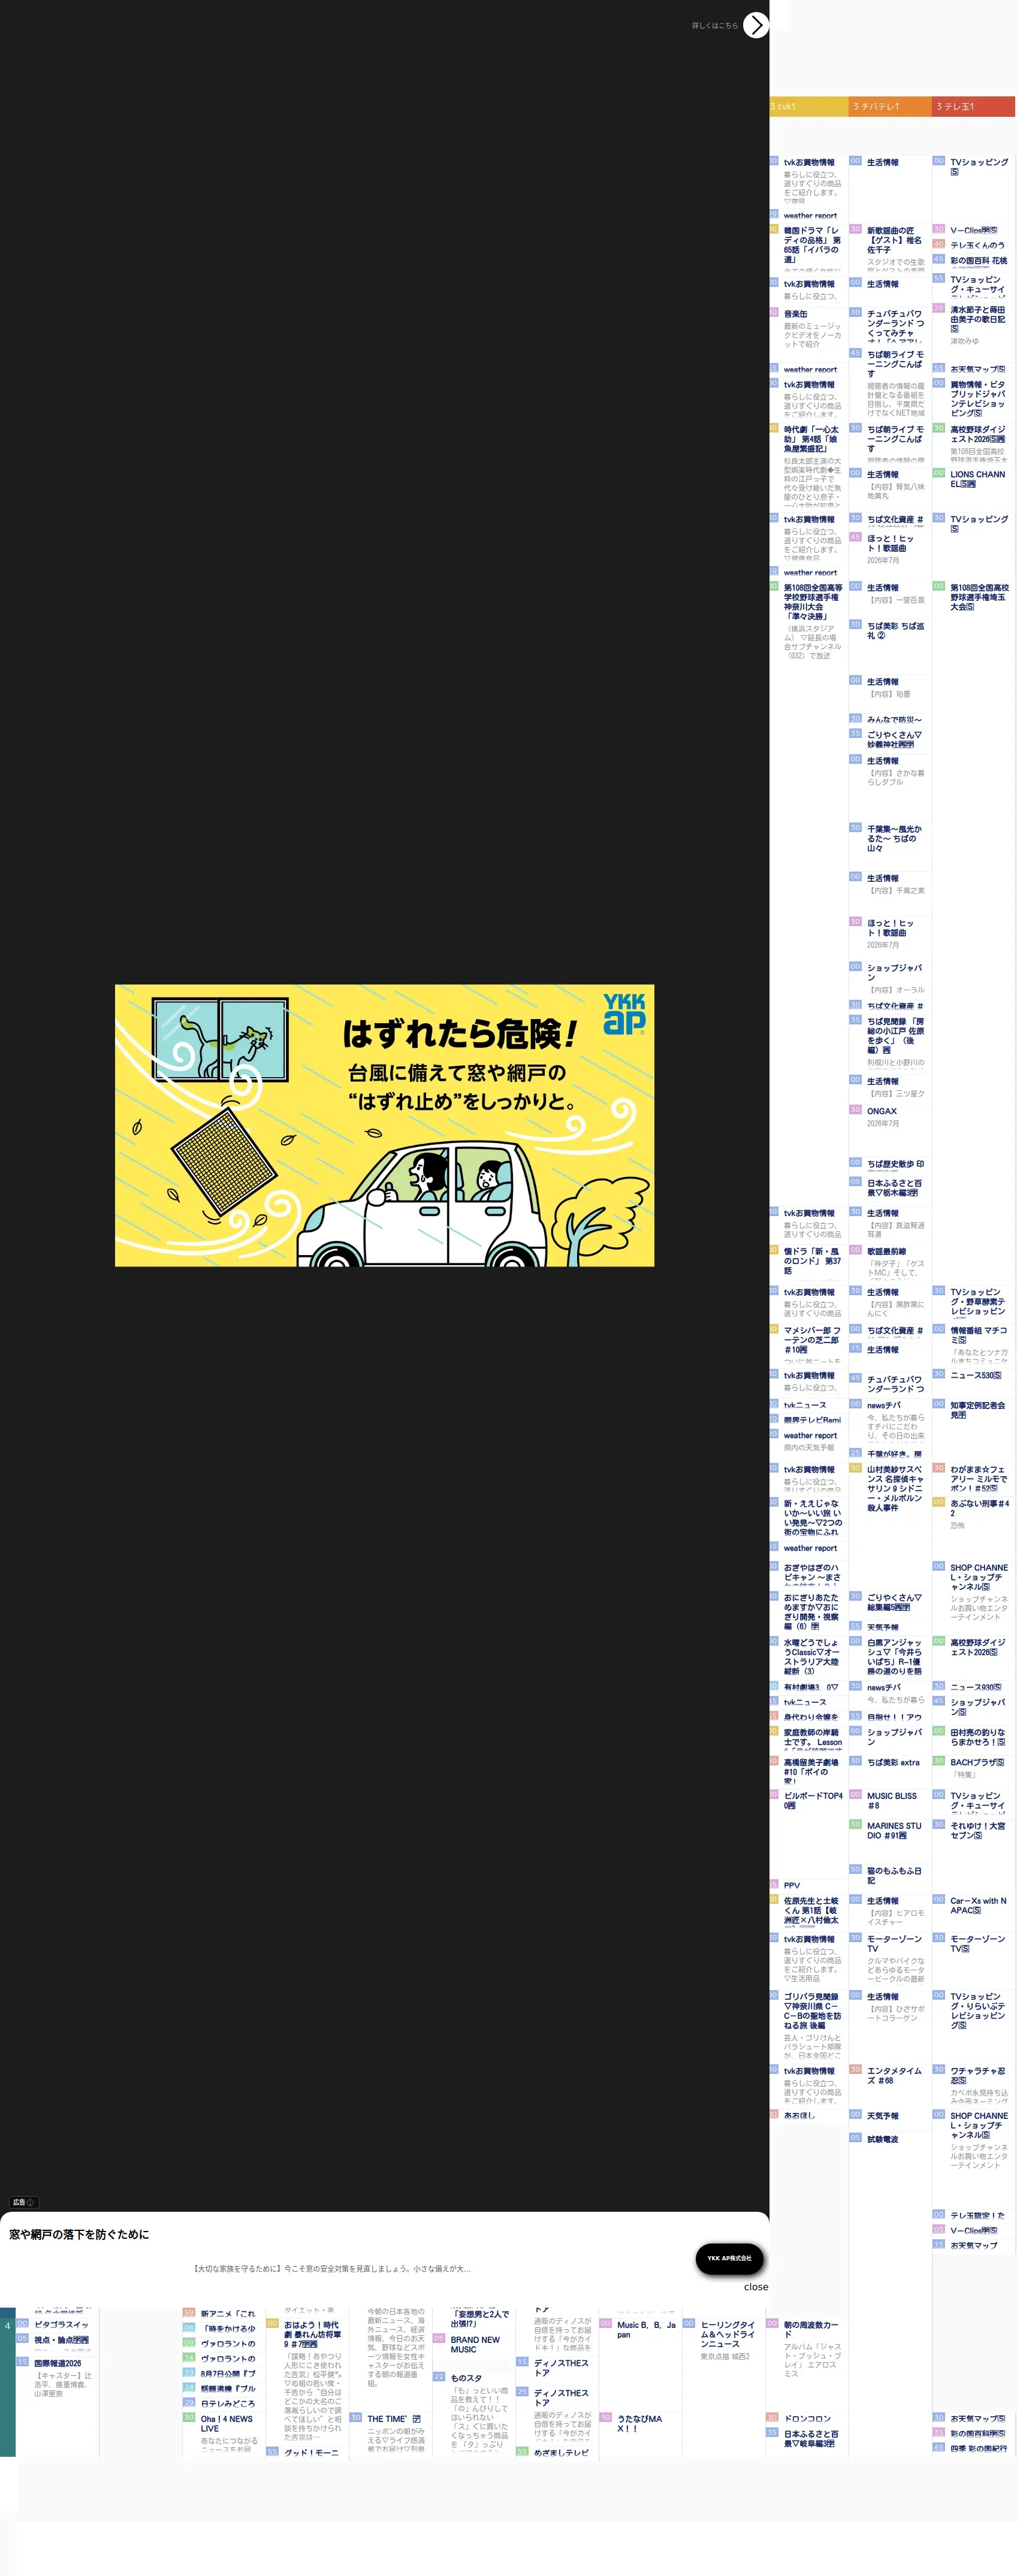Open 限界テレビRemi program
The width and height of the screenshot is (1017, 2576).
pyautogui.click(x=812, y=1420)
